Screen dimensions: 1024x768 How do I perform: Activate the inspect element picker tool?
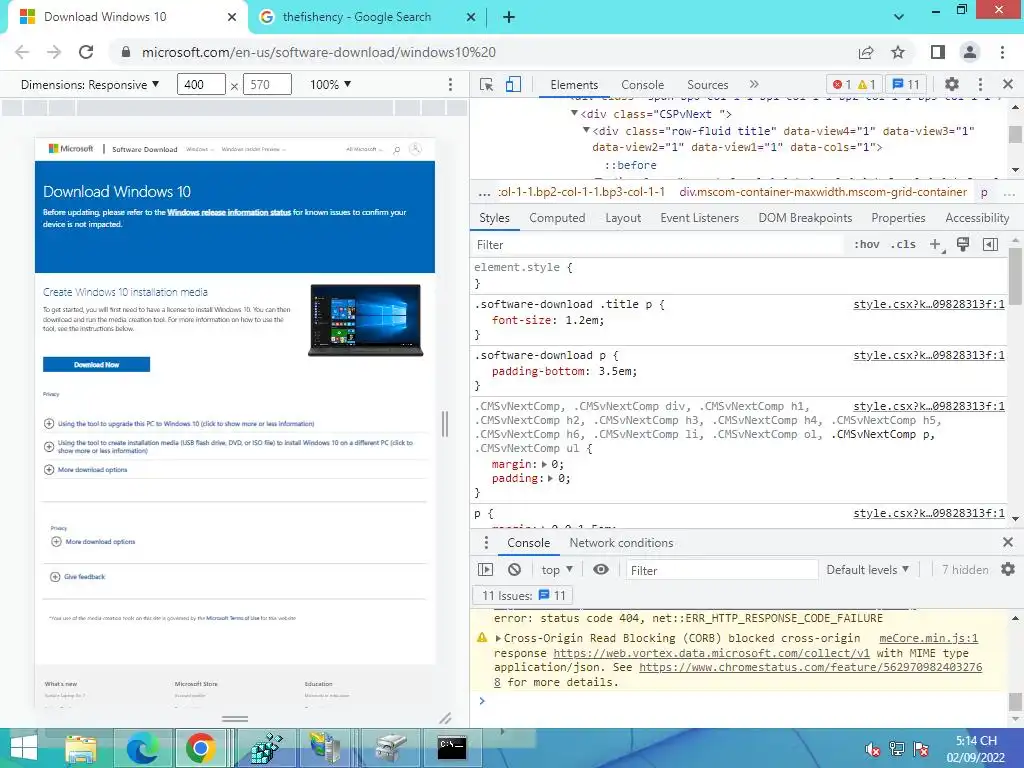[487, 85]
